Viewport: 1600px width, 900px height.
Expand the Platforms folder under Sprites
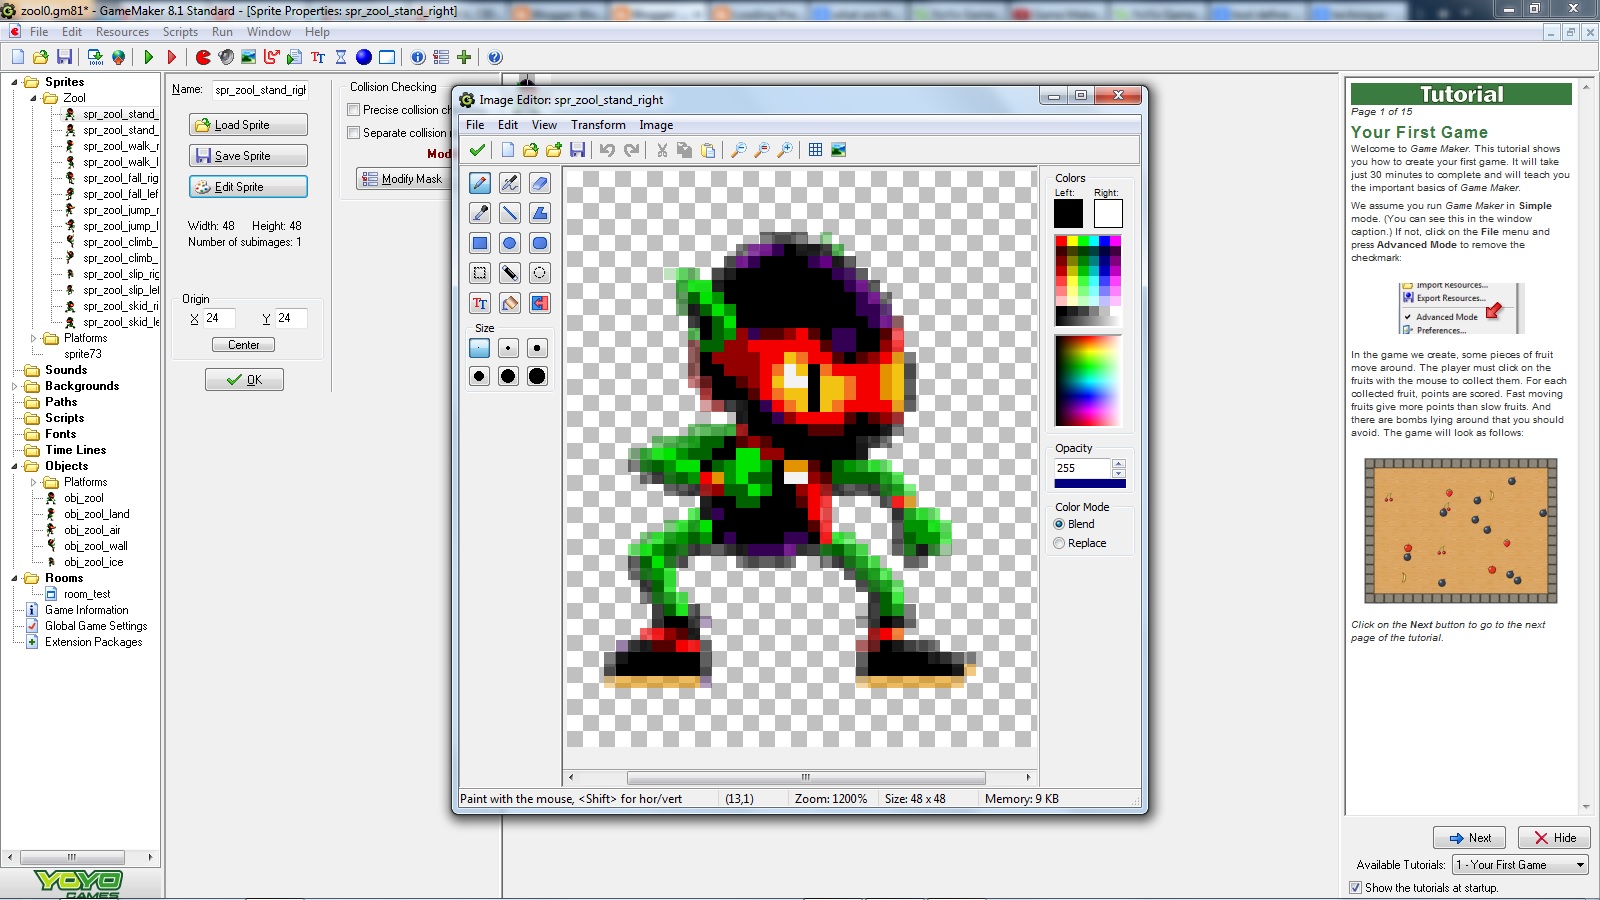click(x=33, y=338)
